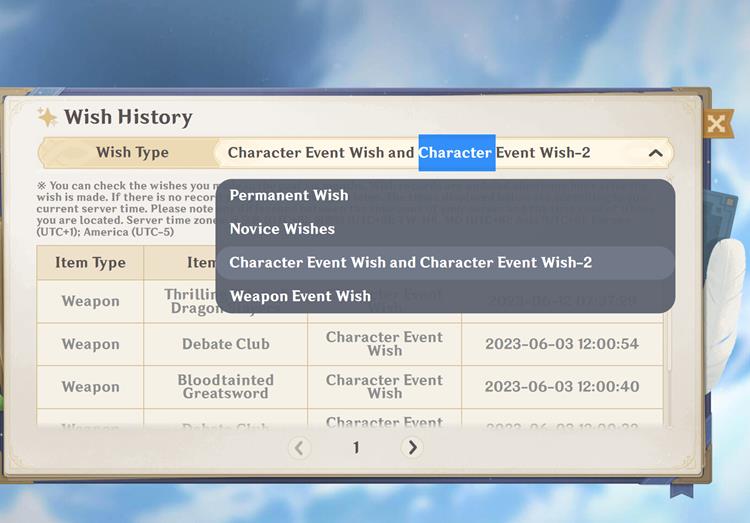
Task: Click timestamp 2023-06-03 12:00:54
Action: 562,344
